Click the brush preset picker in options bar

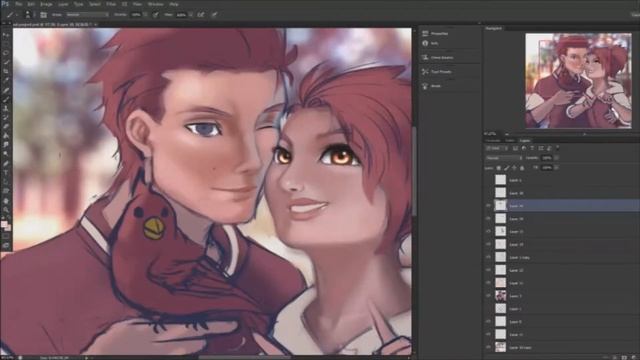click(x=27, y=15)
